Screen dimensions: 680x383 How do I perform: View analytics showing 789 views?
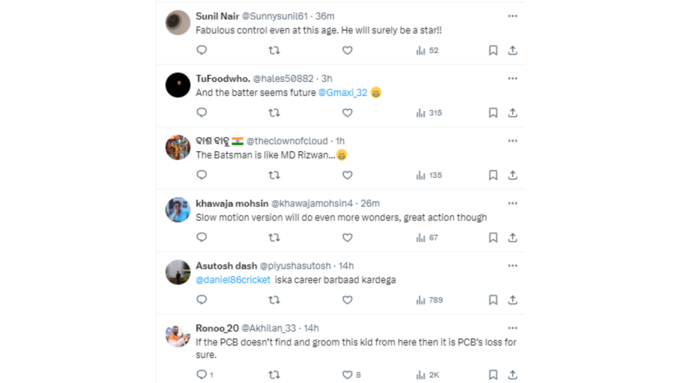[429, 300]
